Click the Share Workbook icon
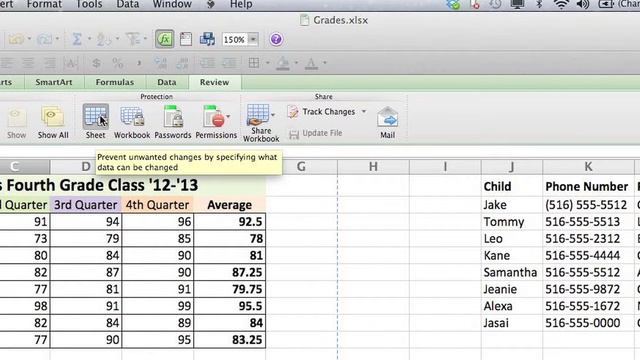640x360 pixels. coord(258,115)
